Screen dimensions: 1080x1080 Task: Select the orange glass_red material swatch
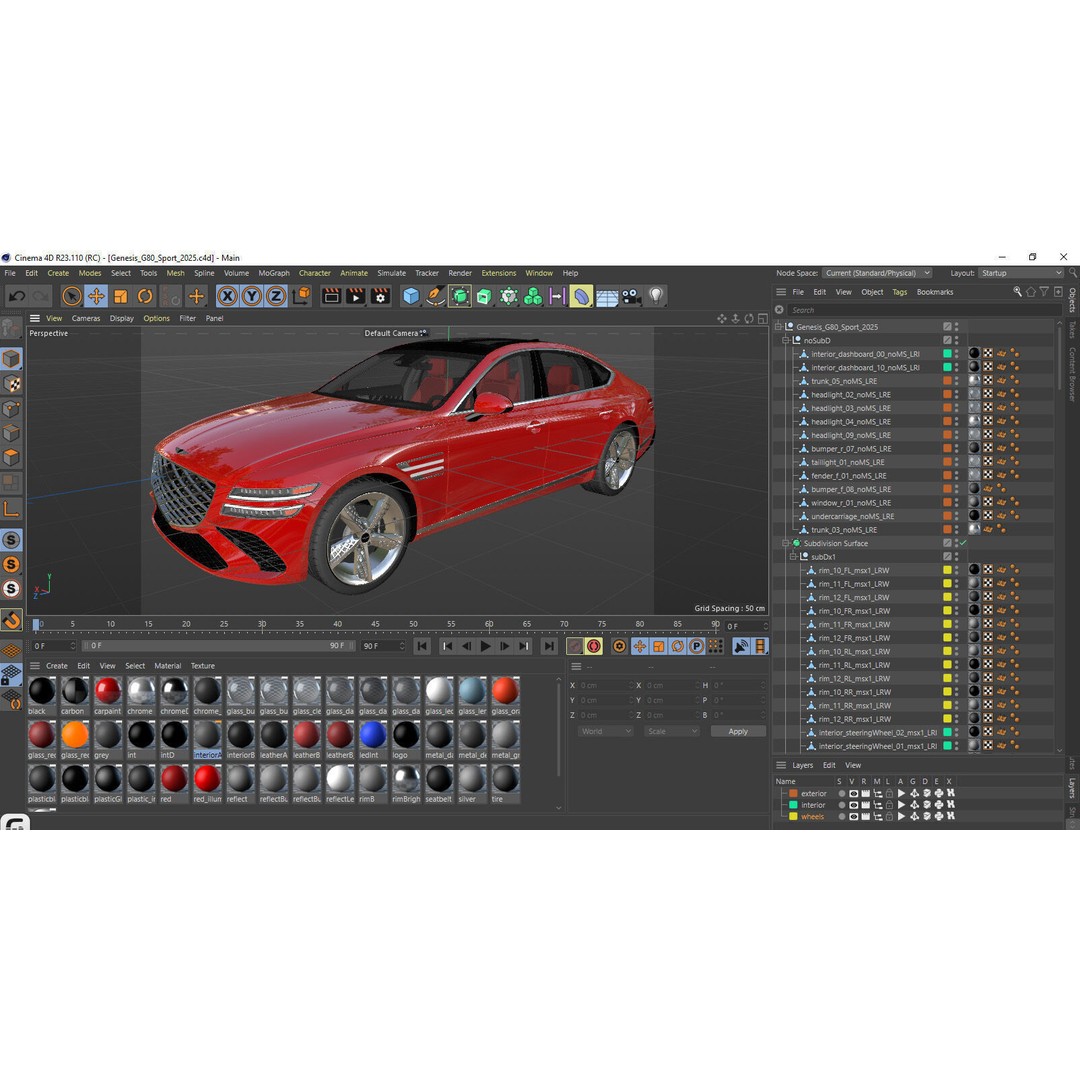(x=74, y=735)
